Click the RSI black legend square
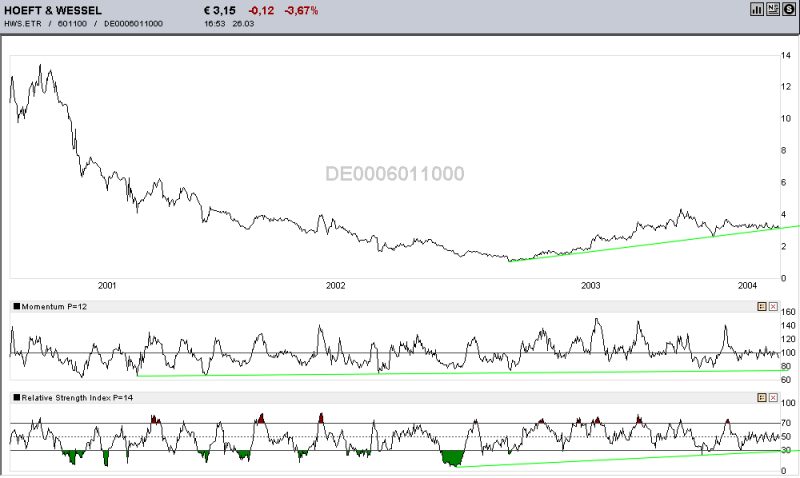 16,397
